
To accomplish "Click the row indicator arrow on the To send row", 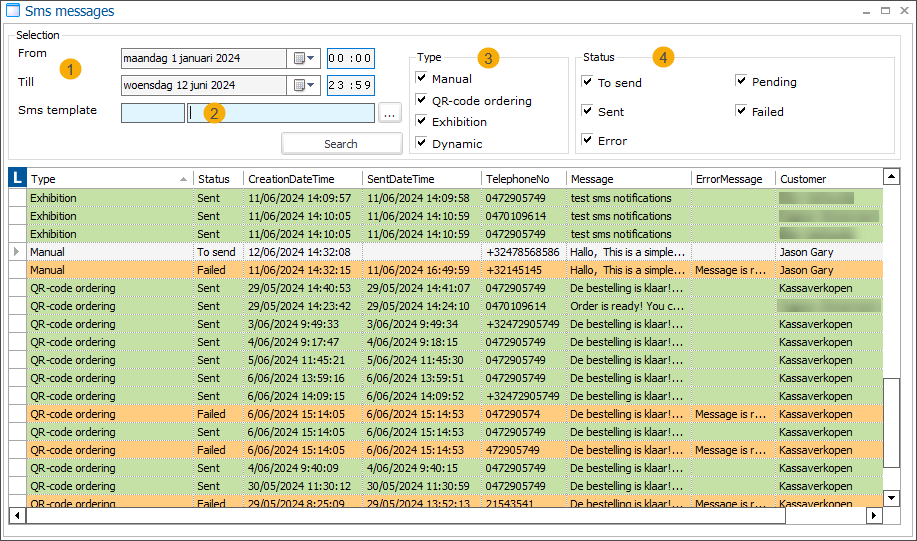I will 16,252.
